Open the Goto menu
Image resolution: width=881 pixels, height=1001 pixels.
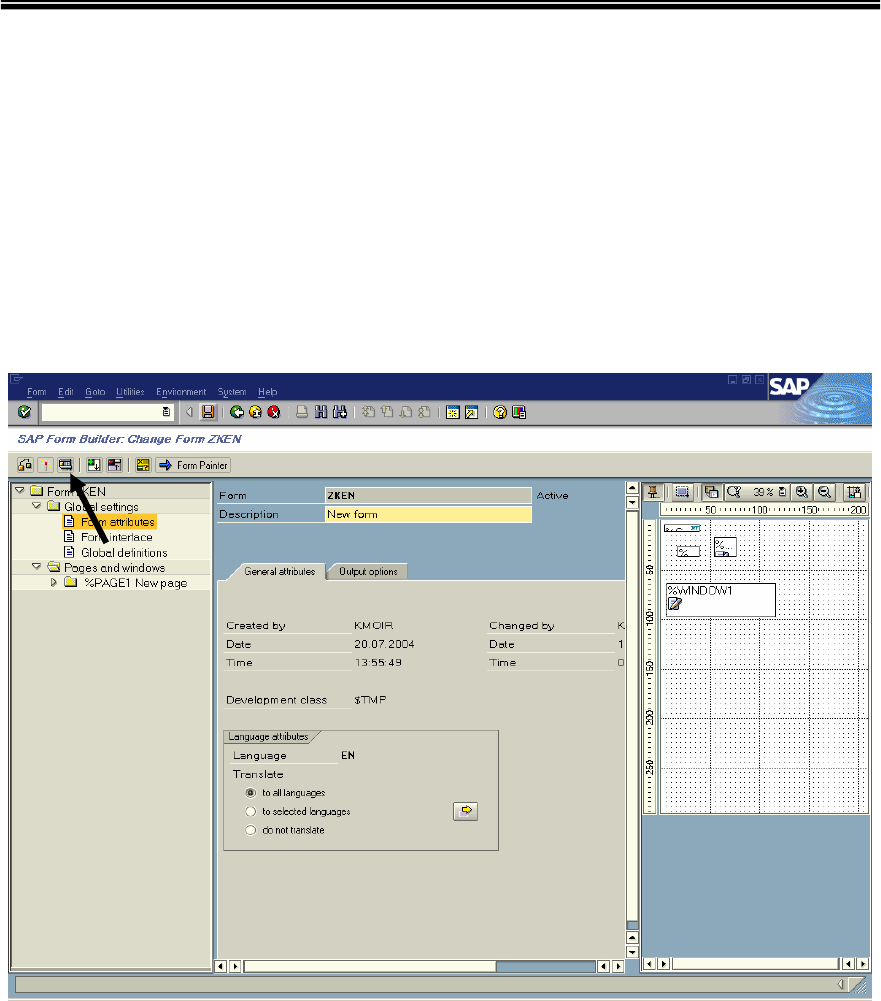click(x=95, y=392)
